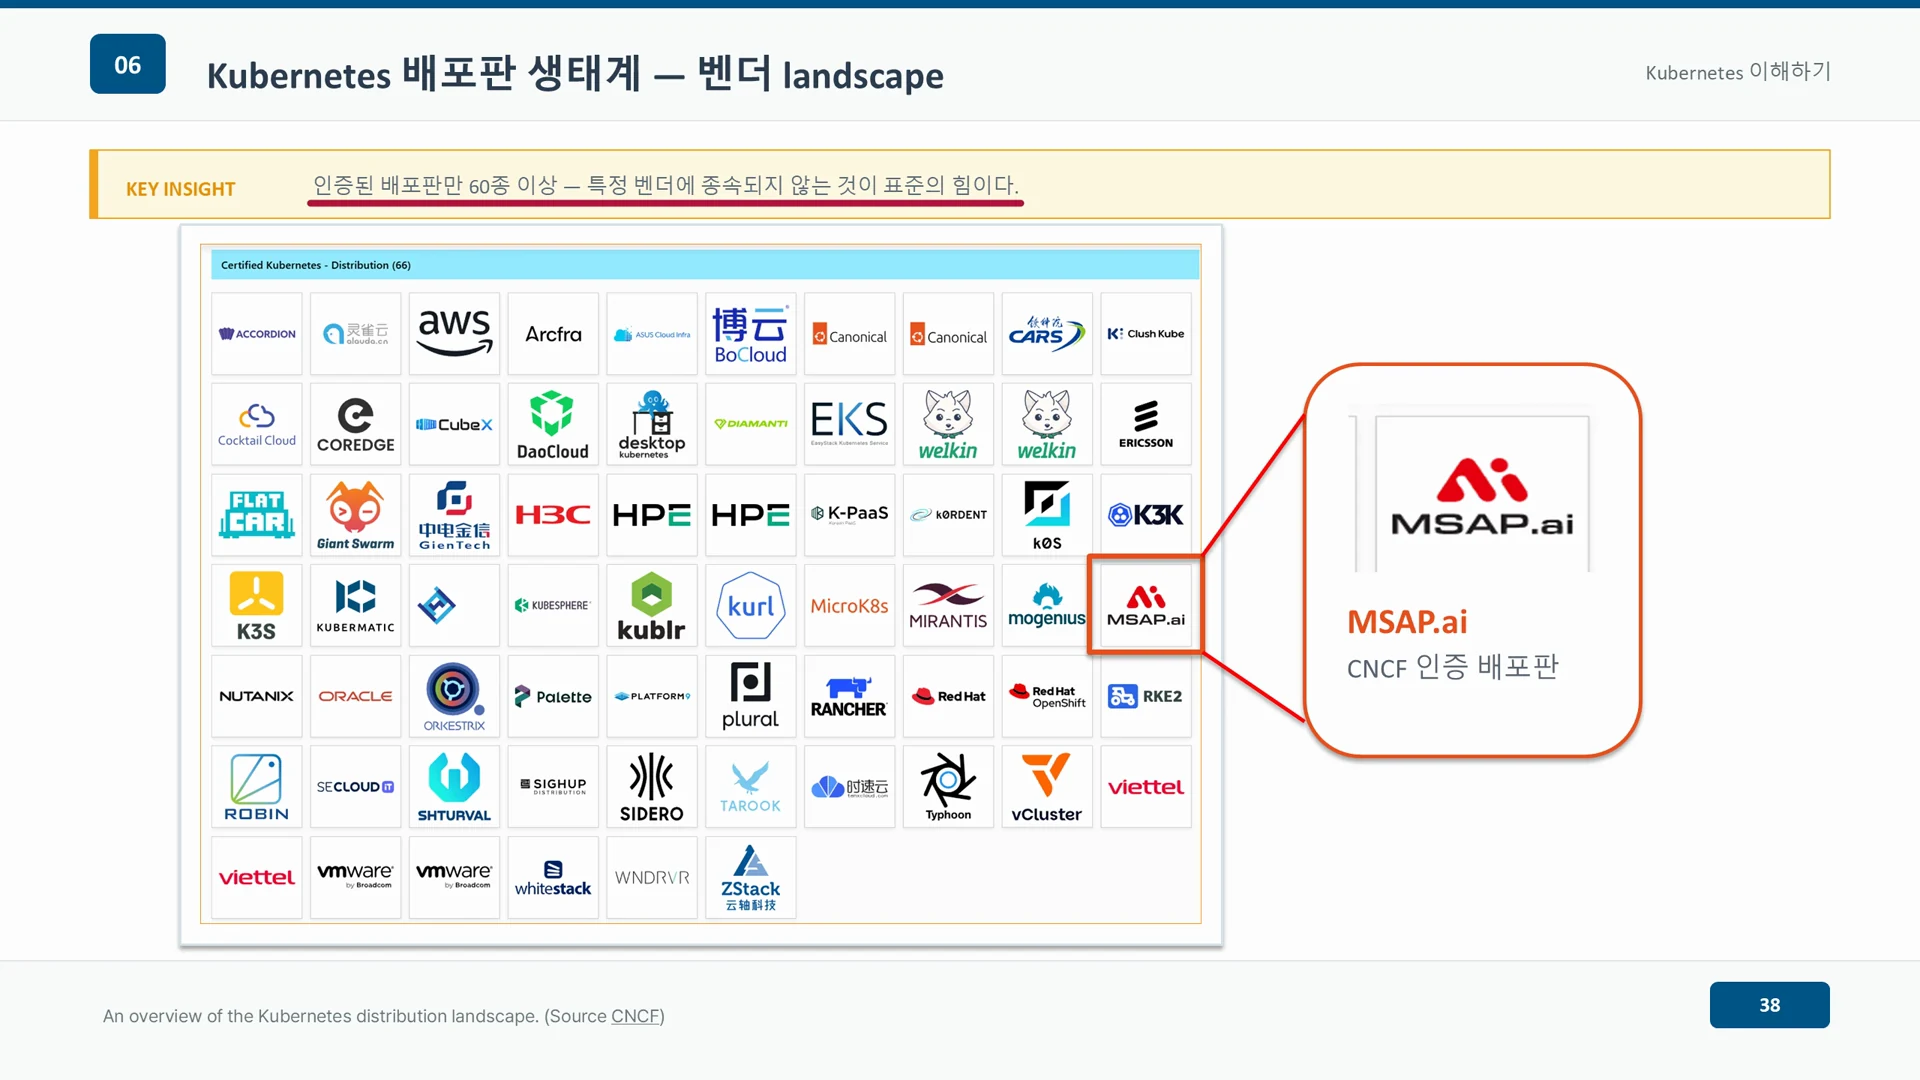Click the kublr logo tile
The width and height of the screenshot is (1920, 1080).
coord(651,605)
